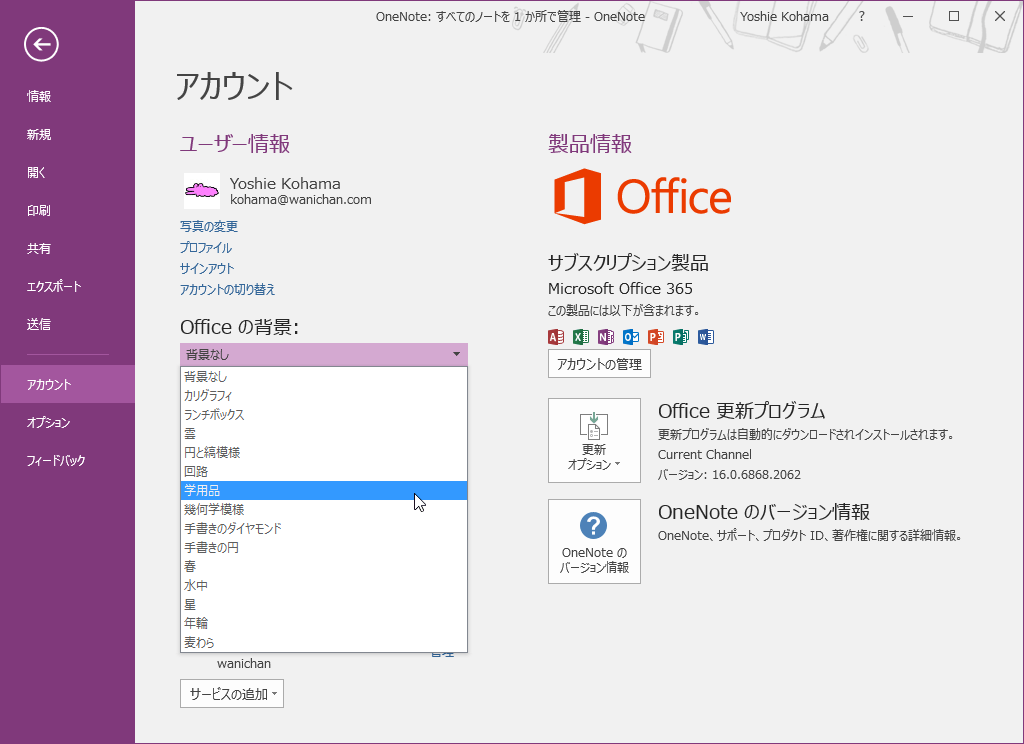The height and width of the screenshot is (744, 1024).
Task: Open 開く in the sidebar
Action: coord(67,172)
